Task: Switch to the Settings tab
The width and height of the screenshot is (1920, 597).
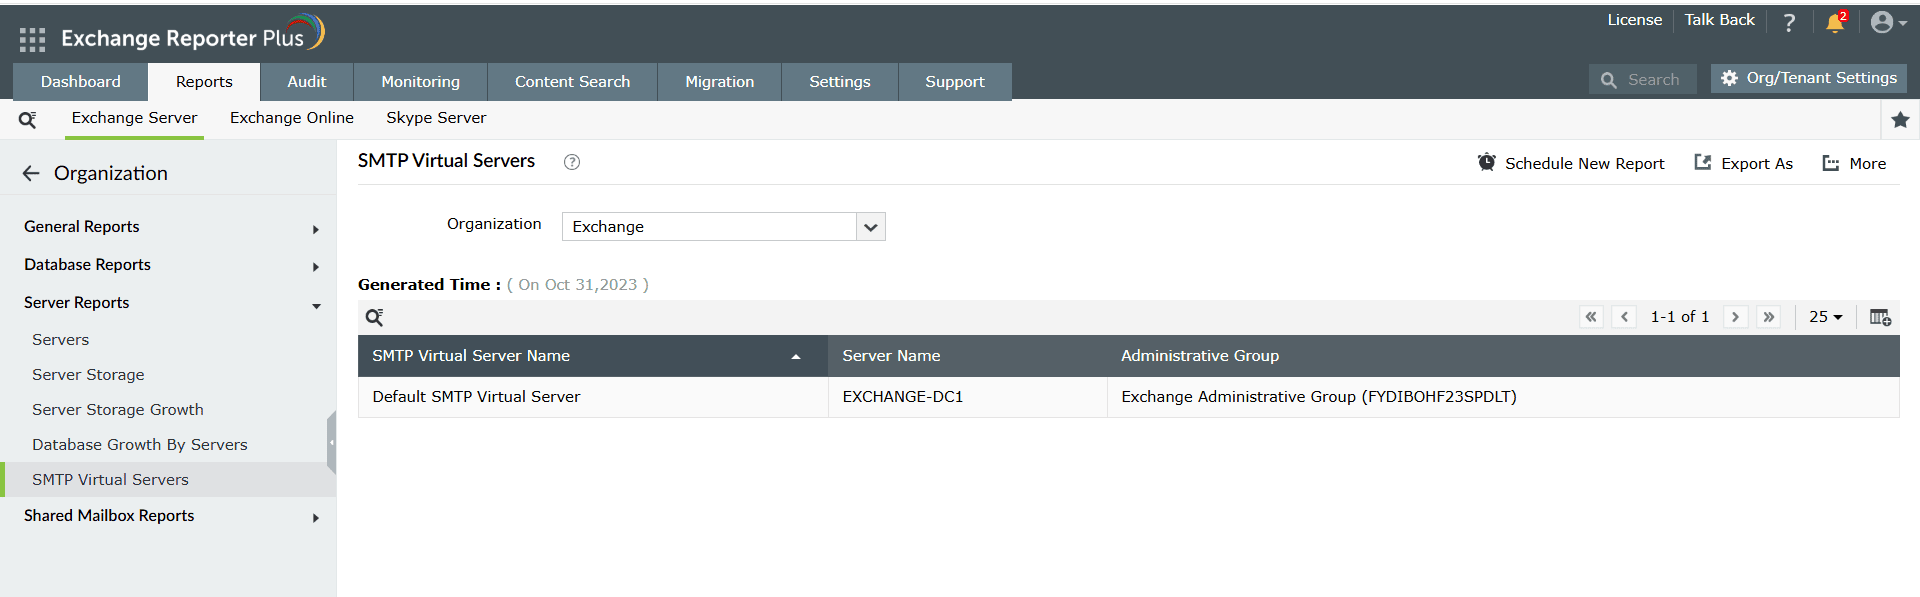Action: 840,82
